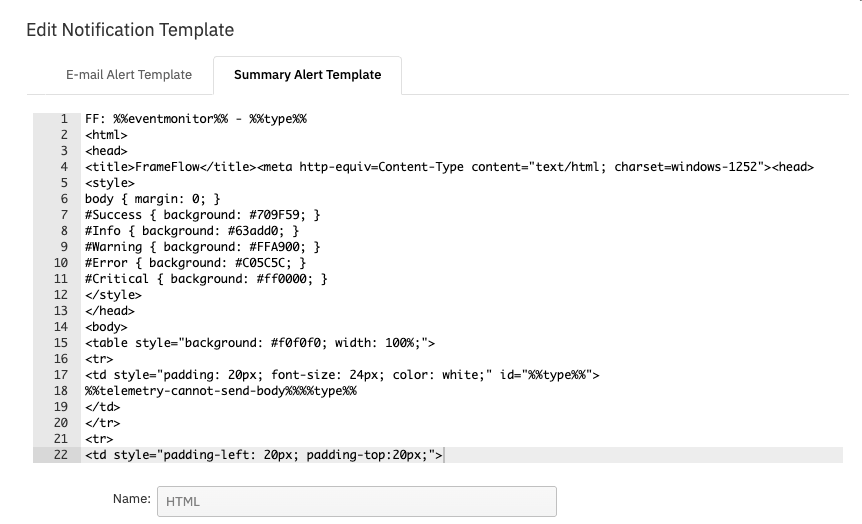Click line number 22 in the gutter
Image resolution: width=862 pixels, height=524 pixels.
click(x=60, y=455)
